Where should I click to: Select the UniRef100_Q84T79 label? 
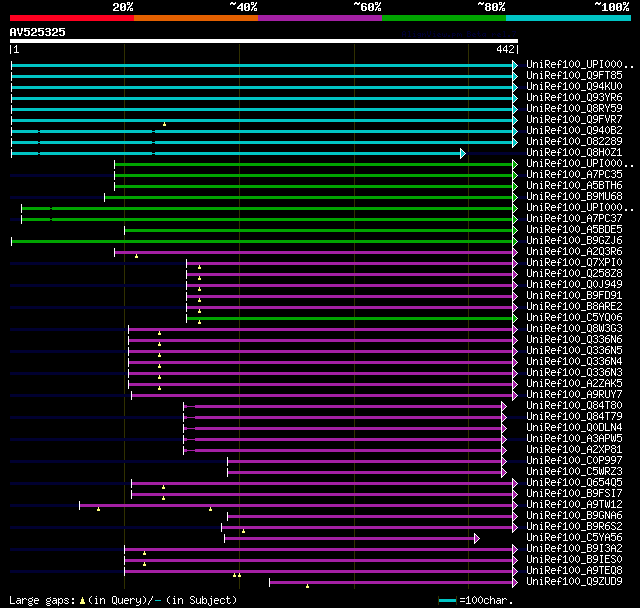point(574,417)
